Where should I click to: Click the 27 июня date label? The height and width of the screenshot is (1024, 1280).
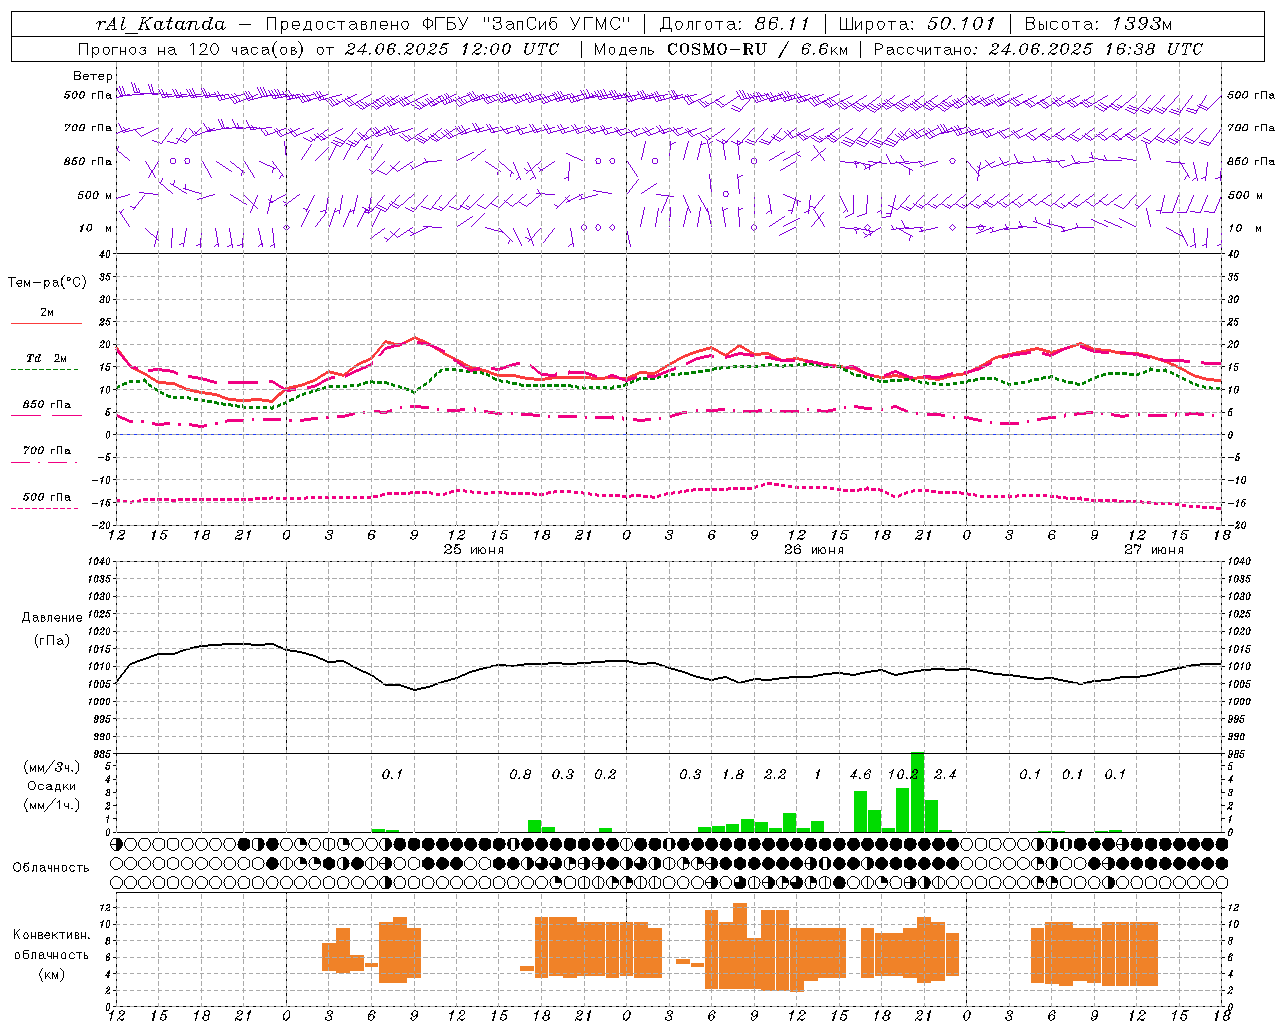1153,550
